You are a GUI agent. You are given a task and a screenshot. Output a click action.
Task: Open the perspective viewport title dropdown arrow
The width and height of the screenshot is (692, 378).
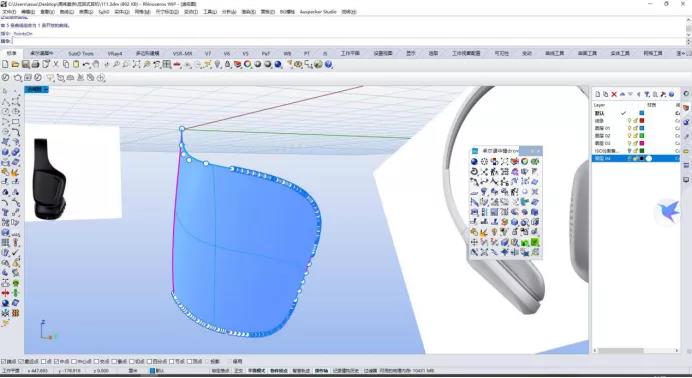point(46,90)
